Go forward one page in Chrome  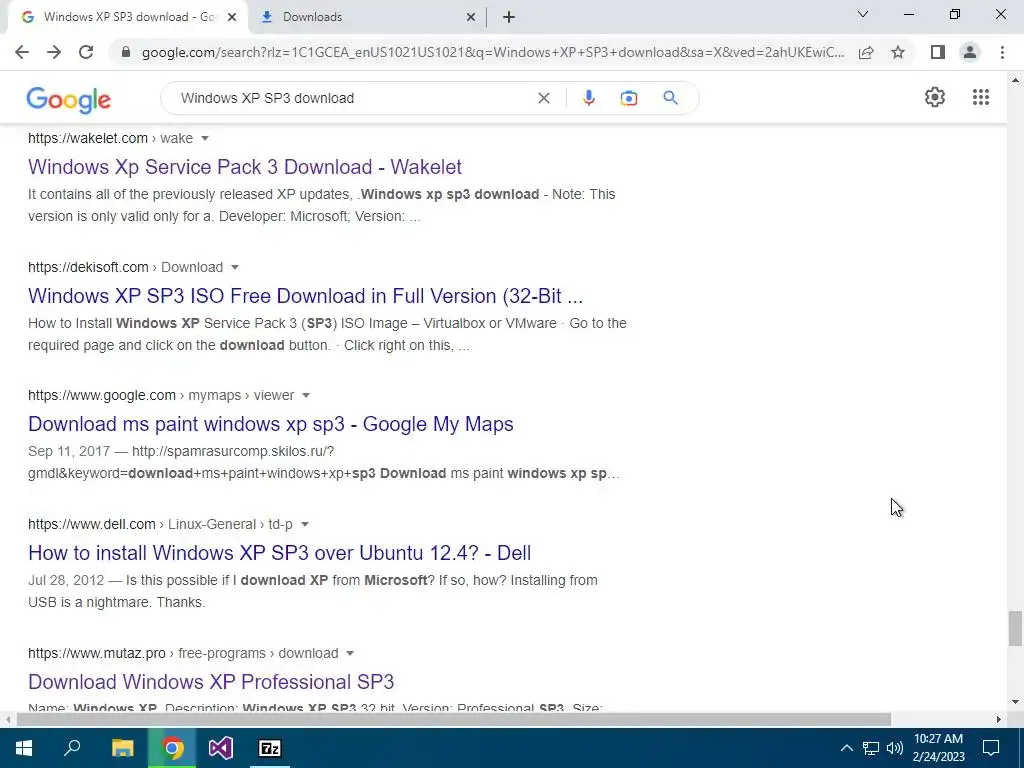pos(54,52)
